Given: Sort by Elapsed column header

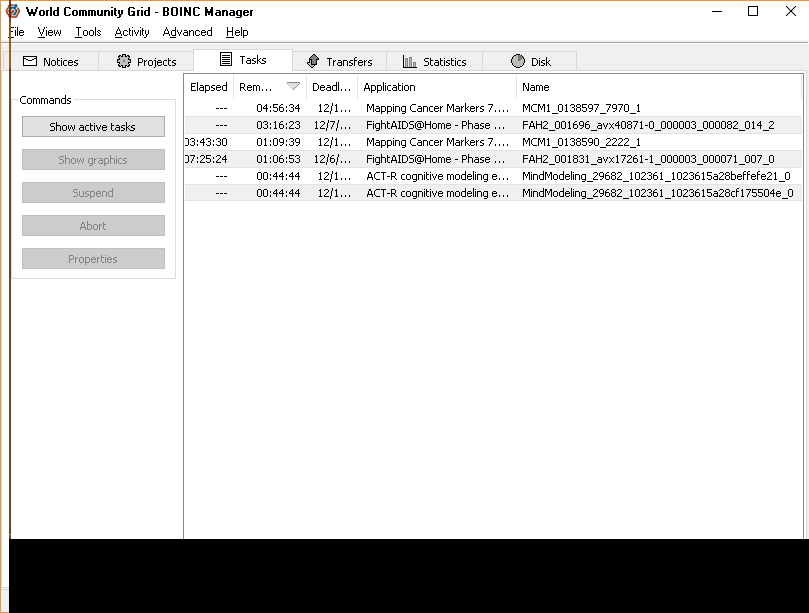Looking at the screenshot, I should click(209, 87).
